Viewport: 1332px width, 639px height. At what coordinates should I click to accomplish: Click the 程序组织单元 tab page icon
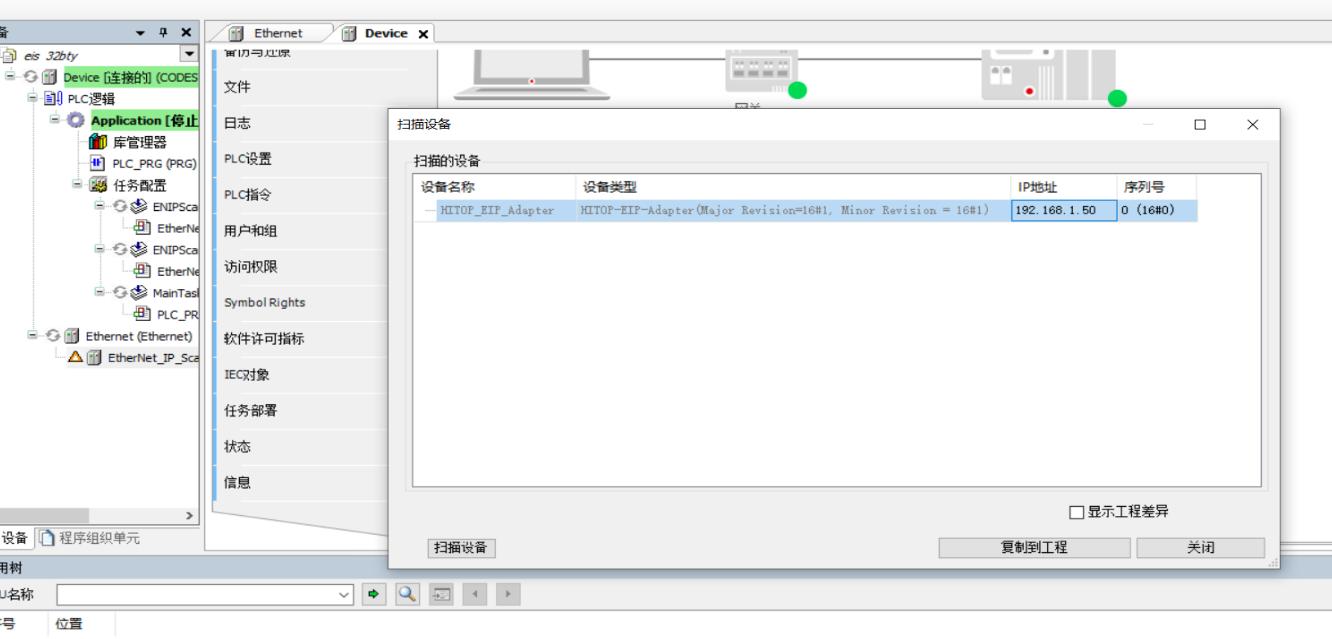(x=45, y=538)
